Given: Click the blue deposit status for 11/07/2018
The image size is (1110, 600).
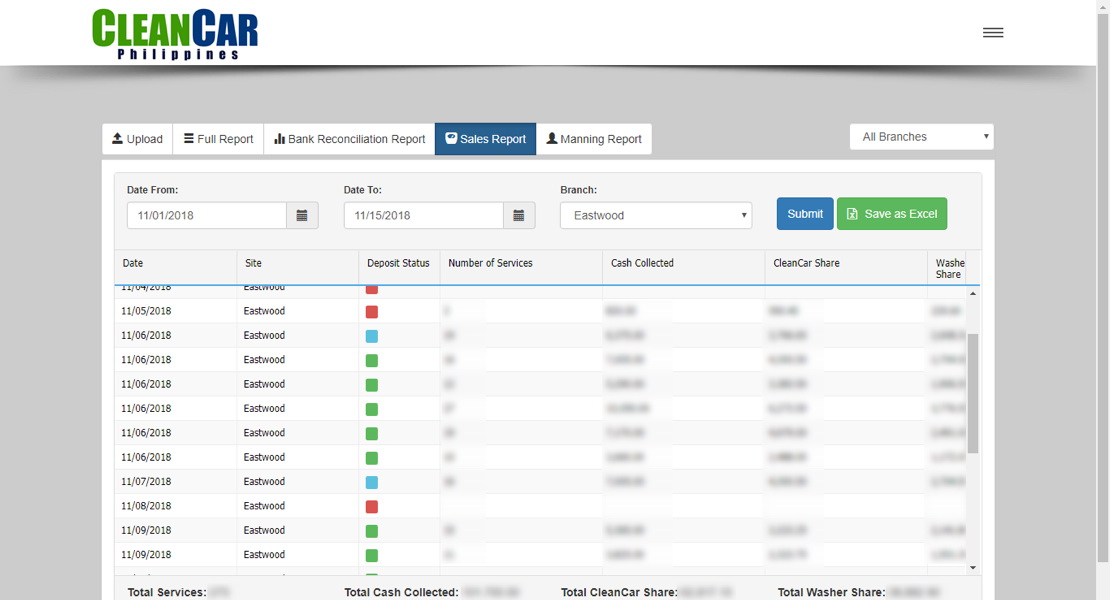Looking at the screenshot, I should [x=371, y=481].
